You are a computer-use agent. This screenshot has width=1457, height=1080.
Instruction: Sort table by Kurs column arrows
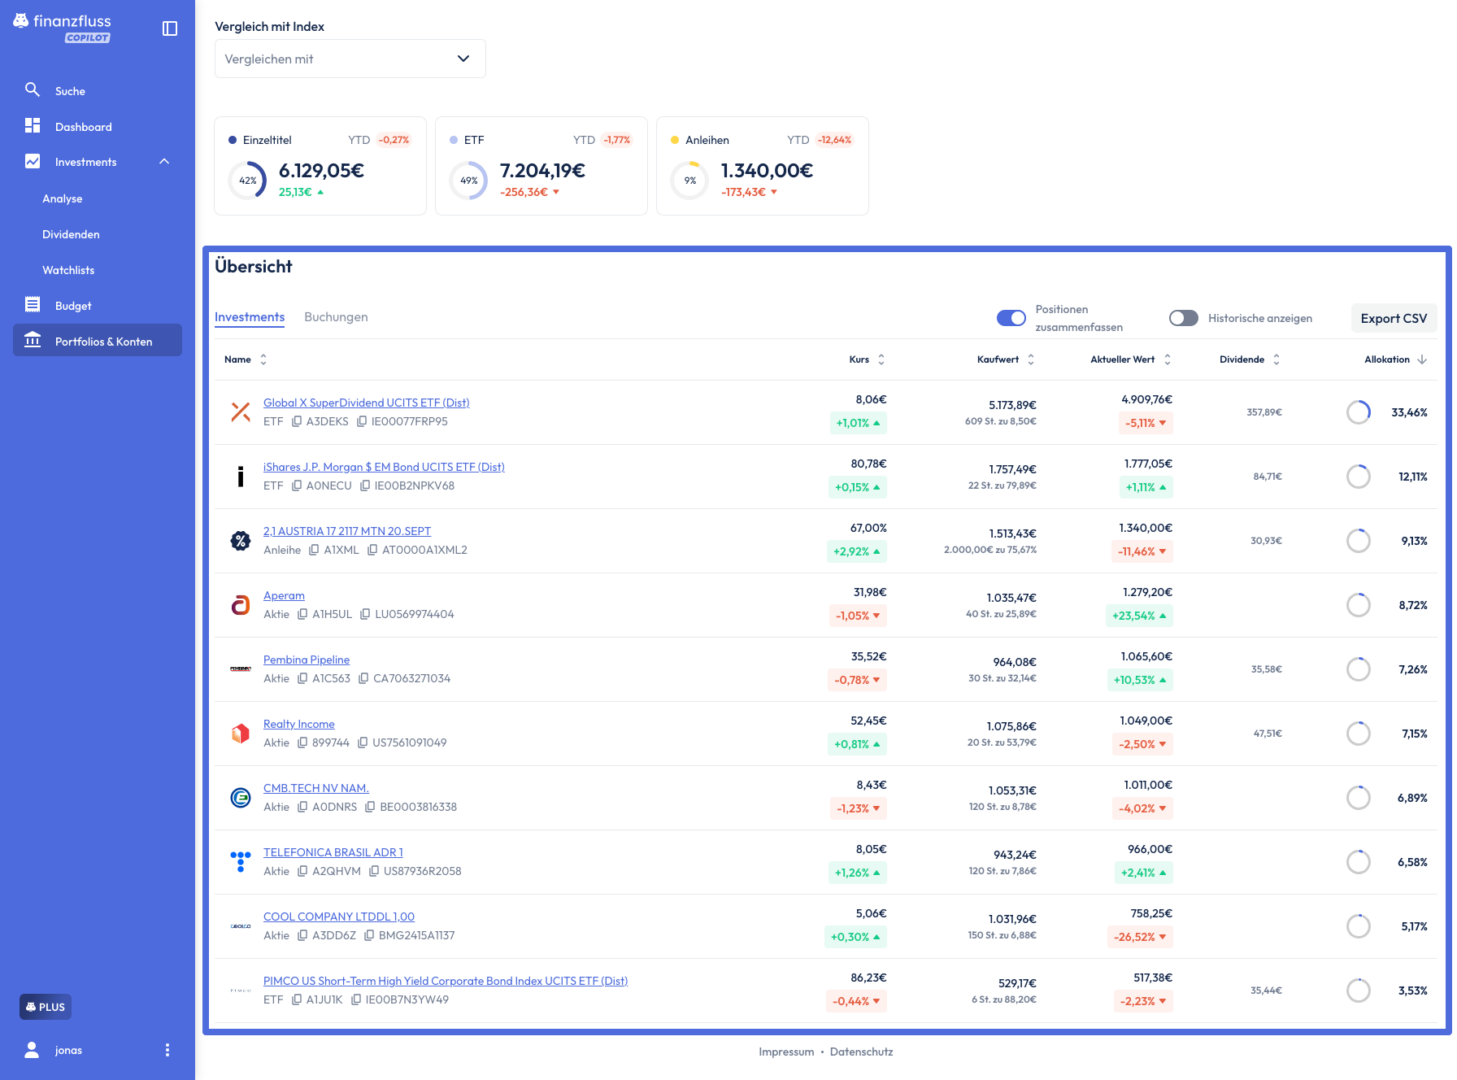pyautogui.click(x=881, y=360)
